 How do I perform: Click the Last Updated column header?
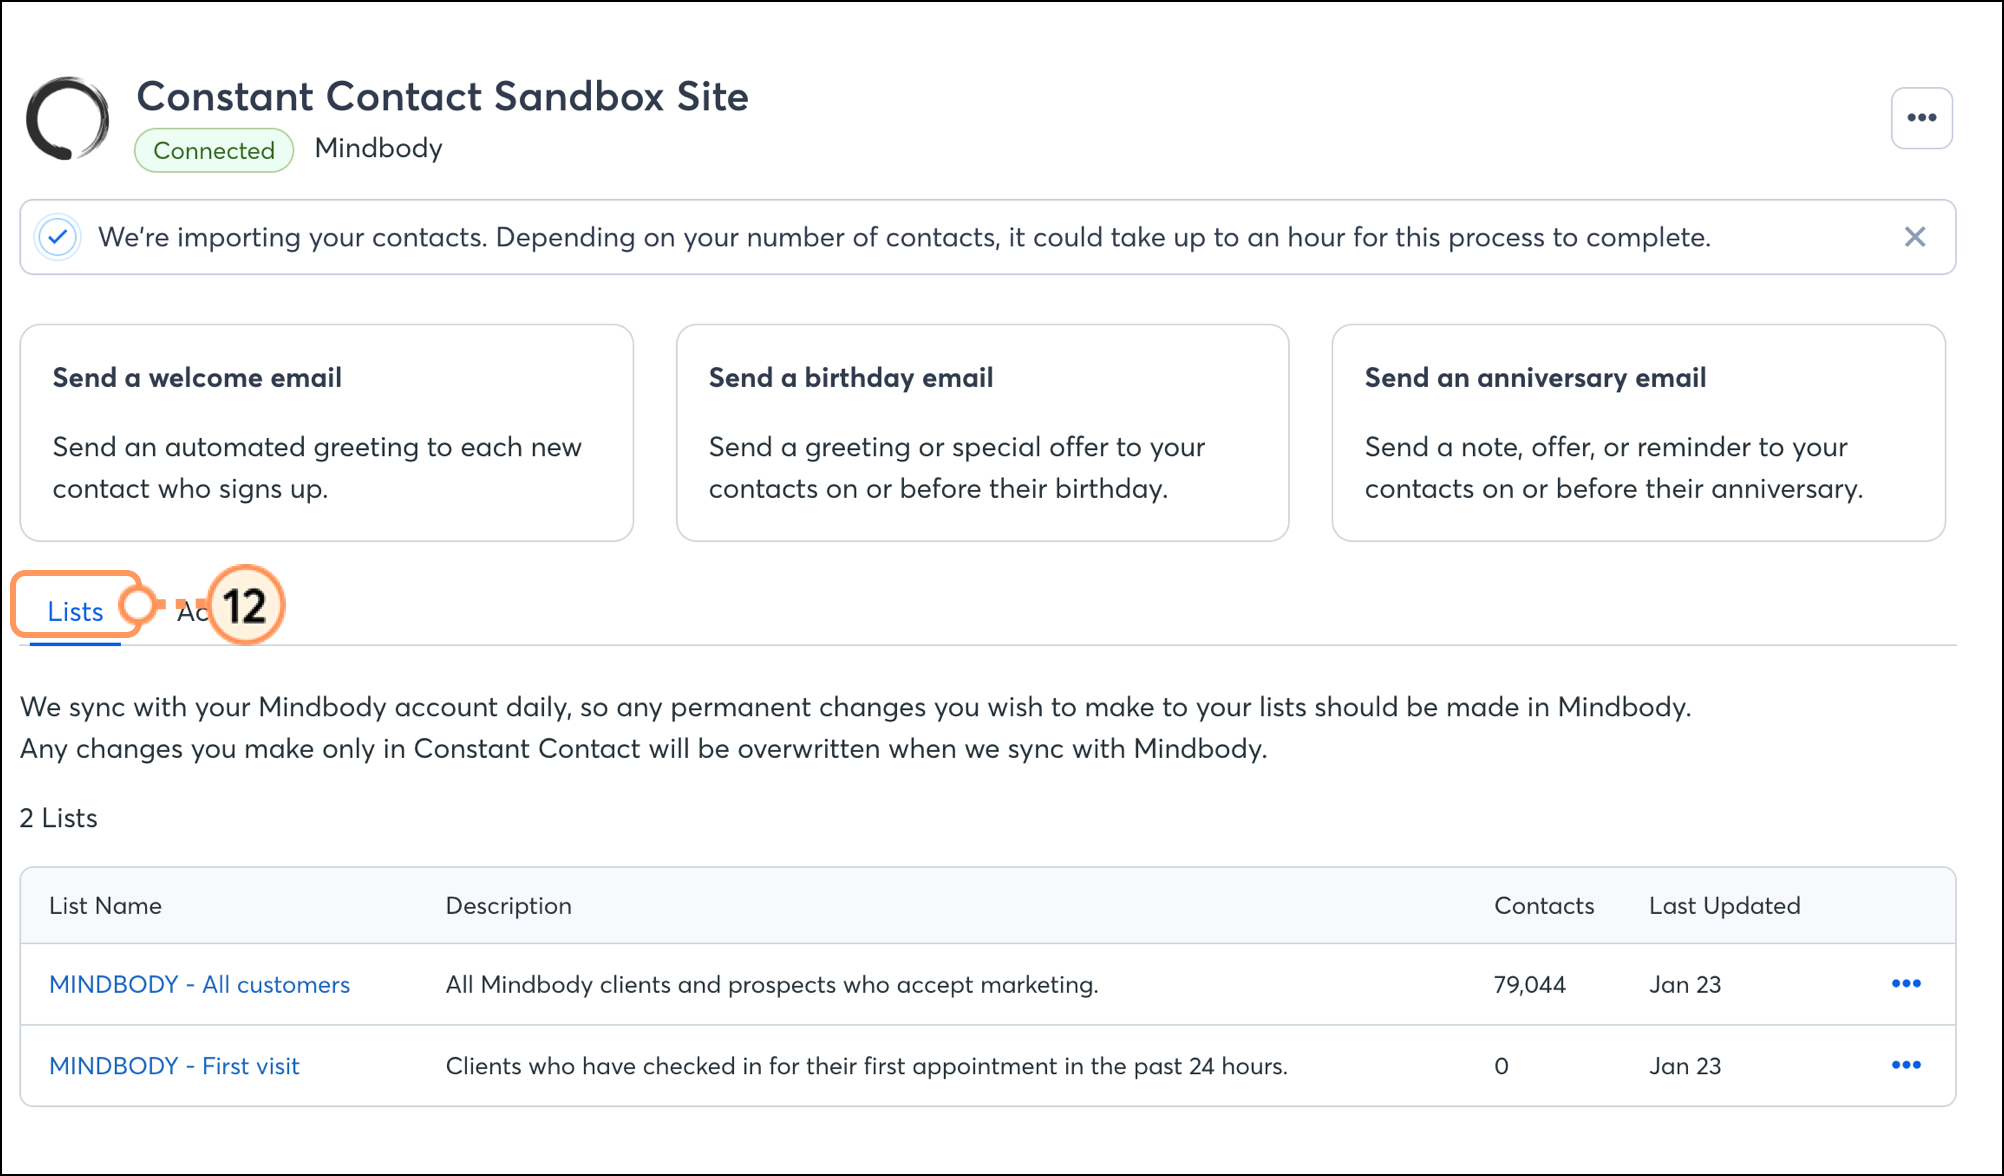pyautogui.click(x=1724, y=906)
